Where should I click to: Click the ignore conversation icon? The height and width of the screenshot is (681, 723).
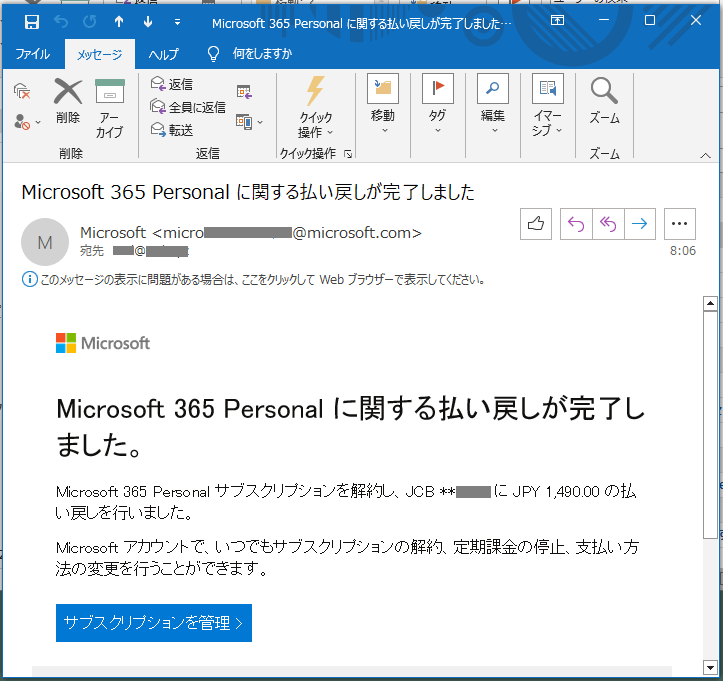pyautogui.click(x=22, y=91)
